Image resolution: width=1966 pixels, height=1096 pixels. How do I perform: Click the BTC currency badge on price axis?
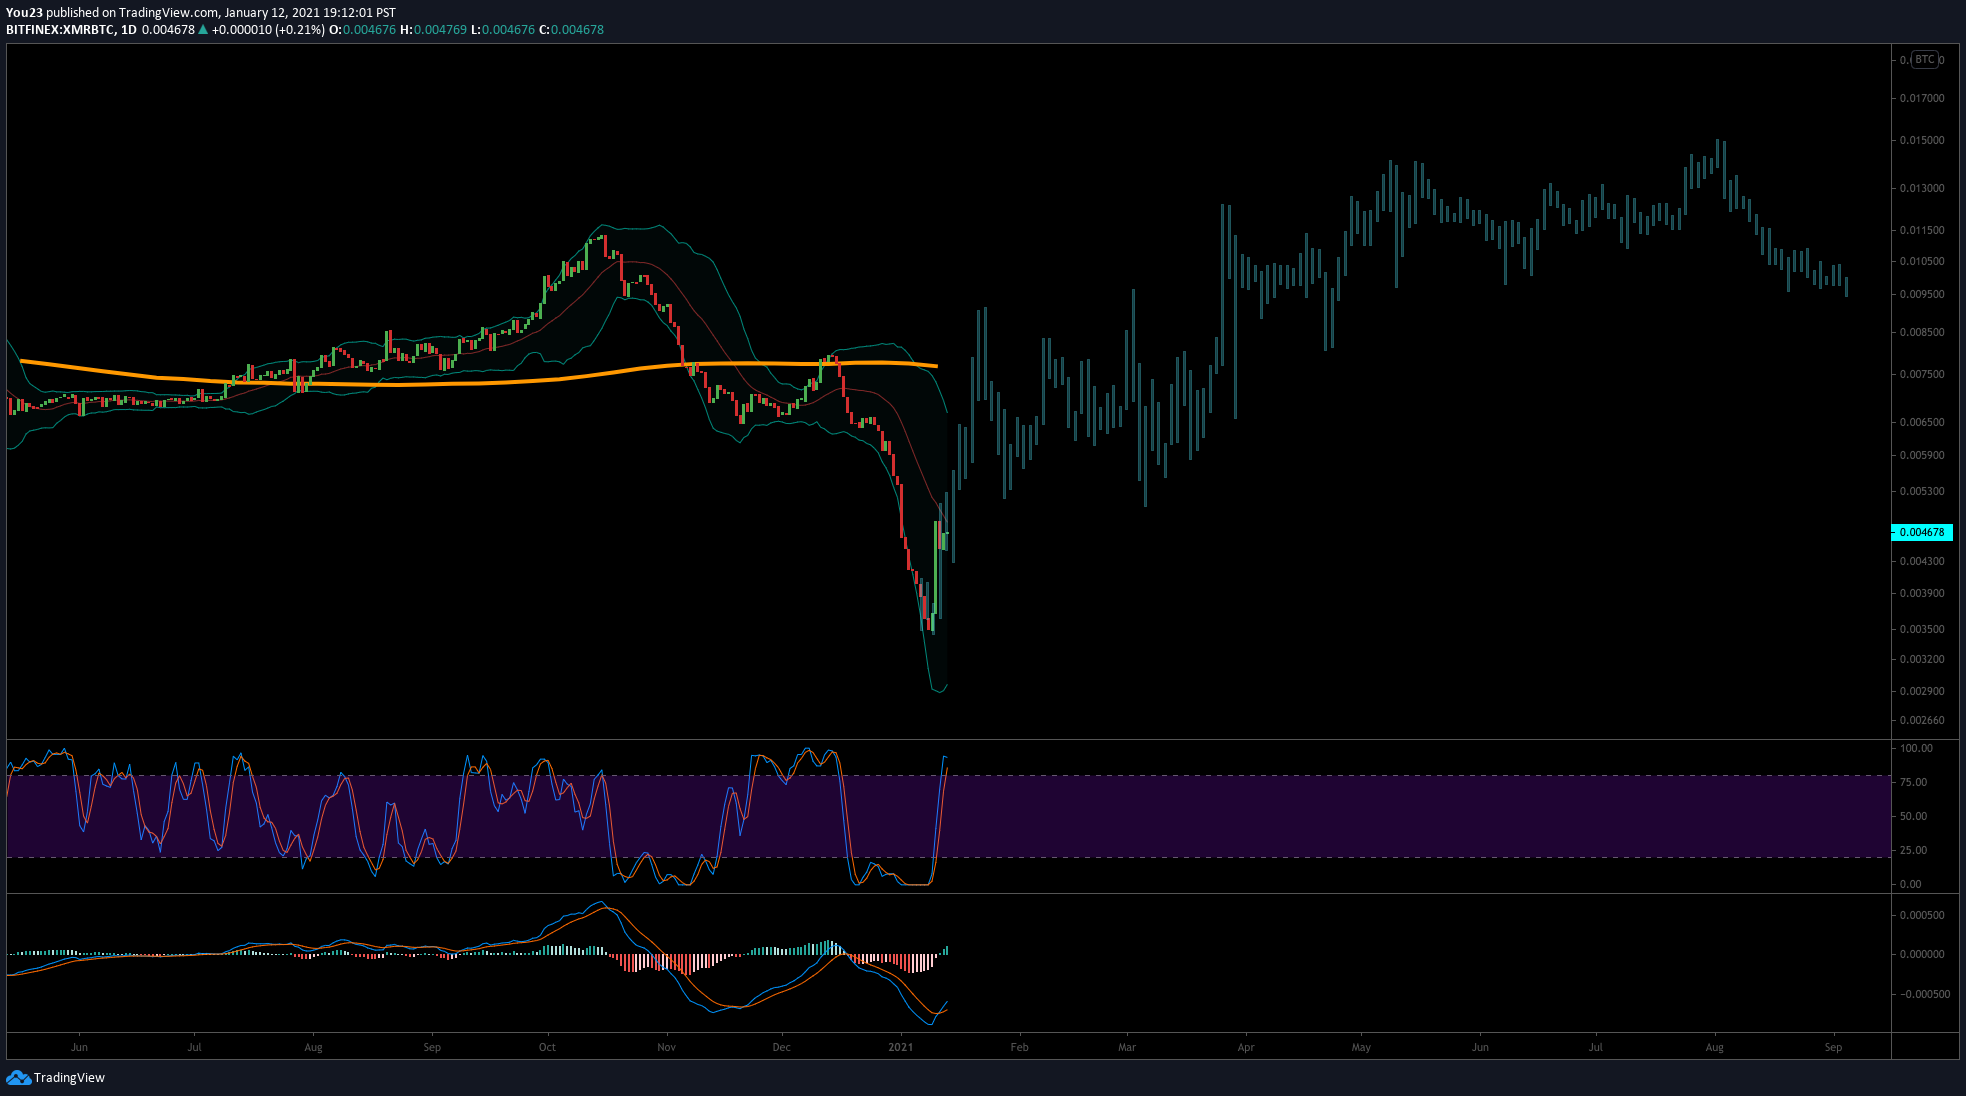point(1925,60)
